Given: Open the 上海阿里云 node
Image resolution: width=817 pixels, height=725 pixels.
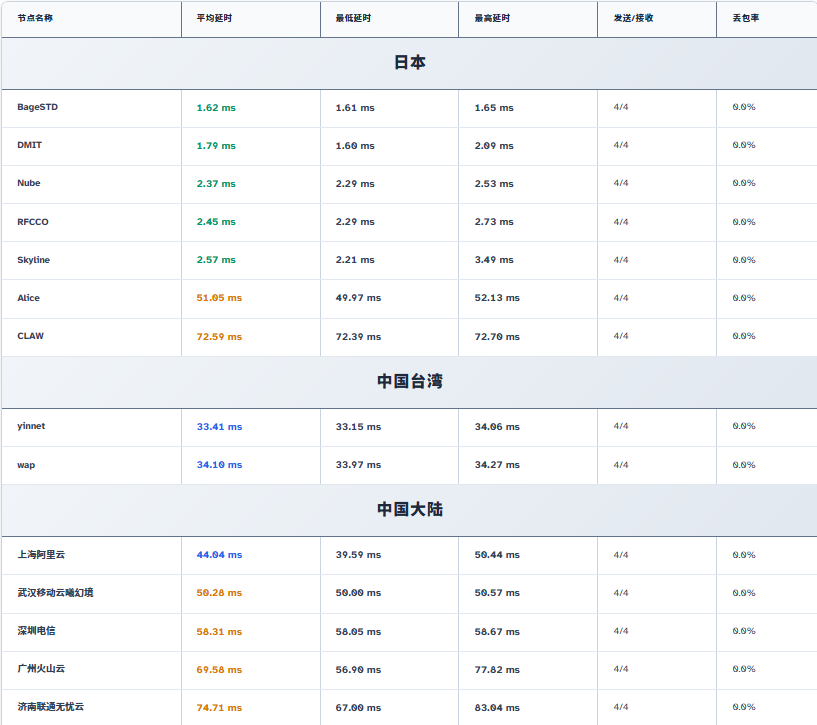Looking at the screenshot, I should click(x=41, y=554).
